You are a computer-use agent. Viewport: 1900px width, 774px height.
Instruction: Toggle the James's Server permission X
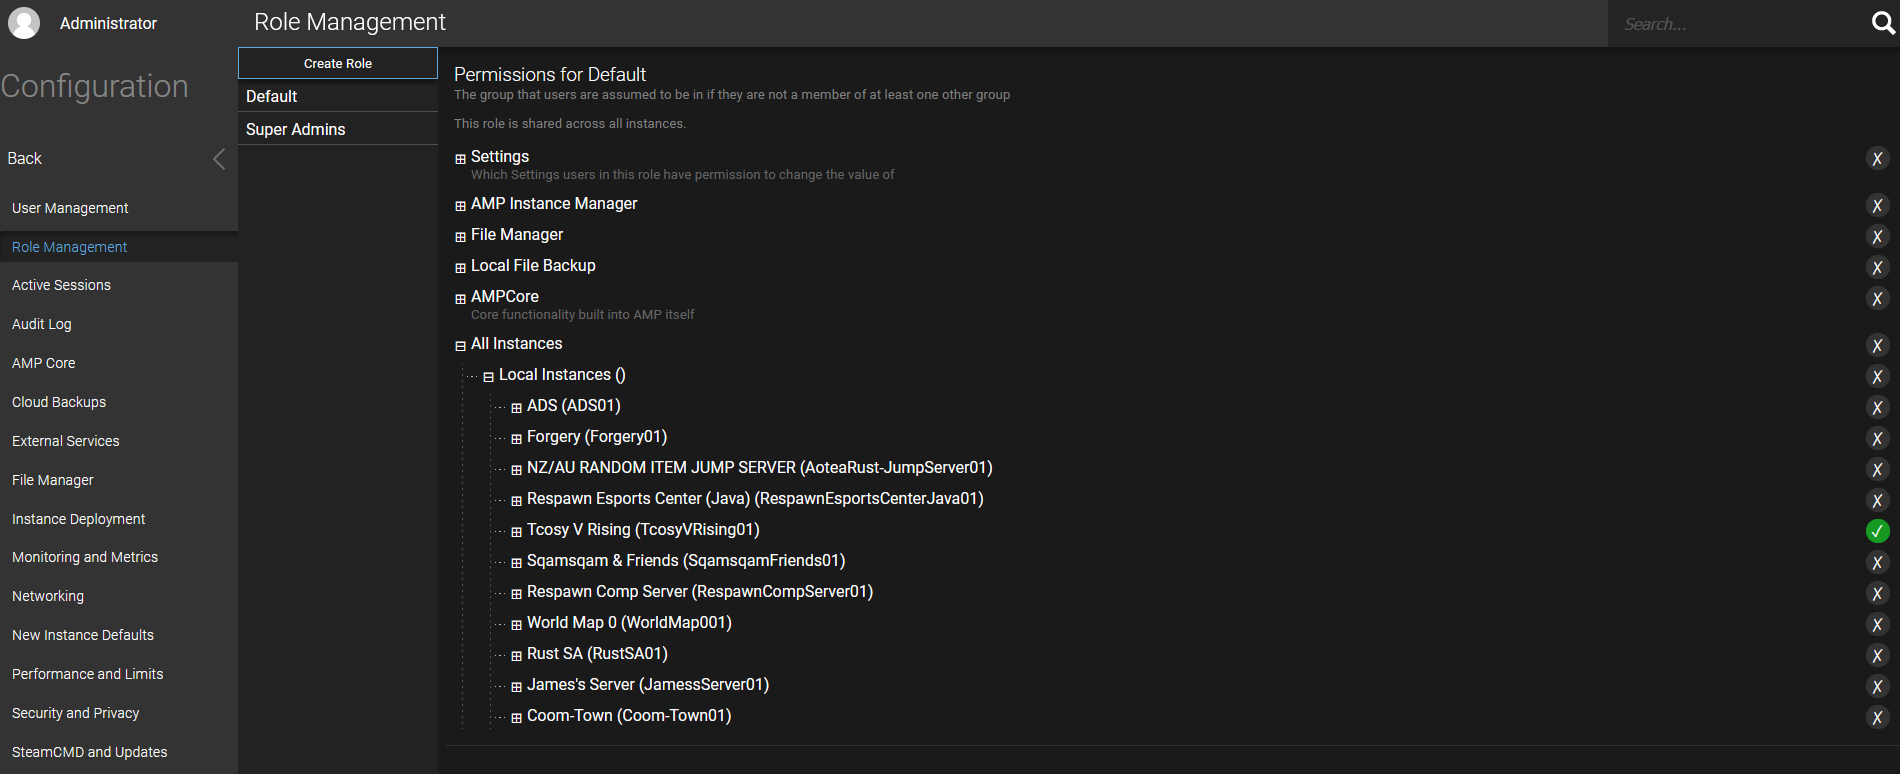(x=1877, y=687)
